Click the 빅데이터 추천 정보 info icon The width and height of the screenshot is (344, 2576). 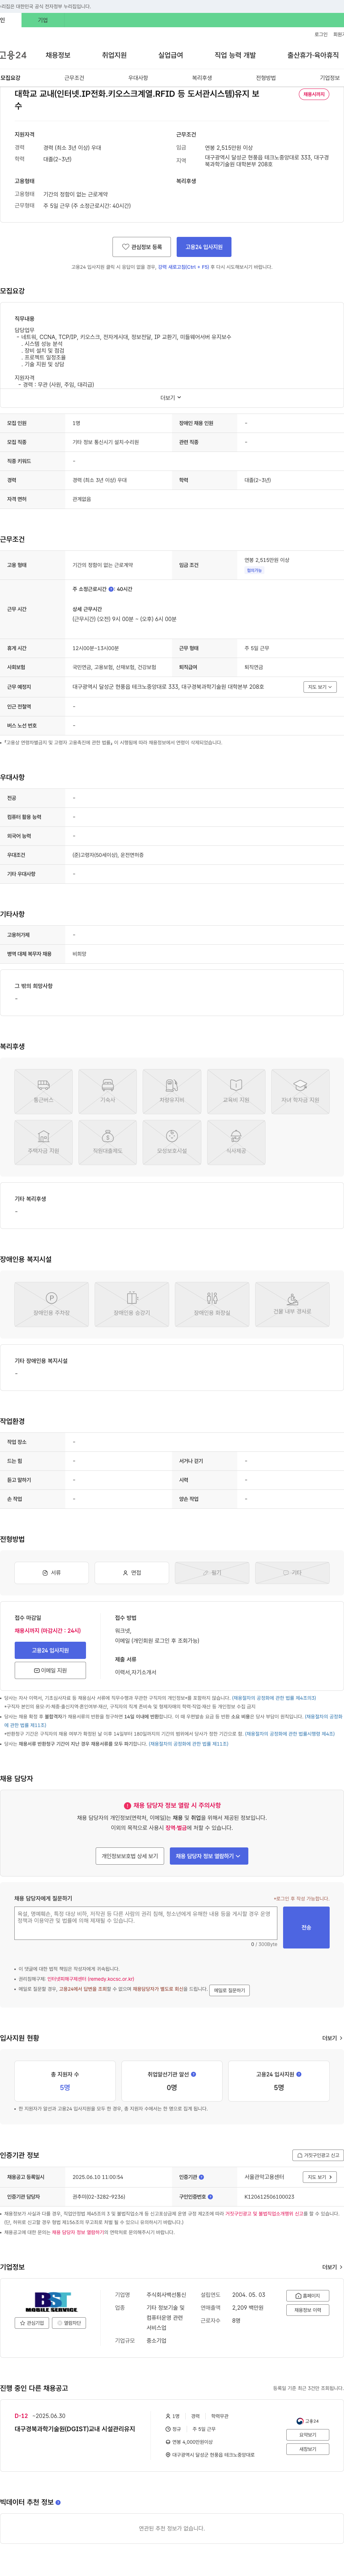point(58,2502)
